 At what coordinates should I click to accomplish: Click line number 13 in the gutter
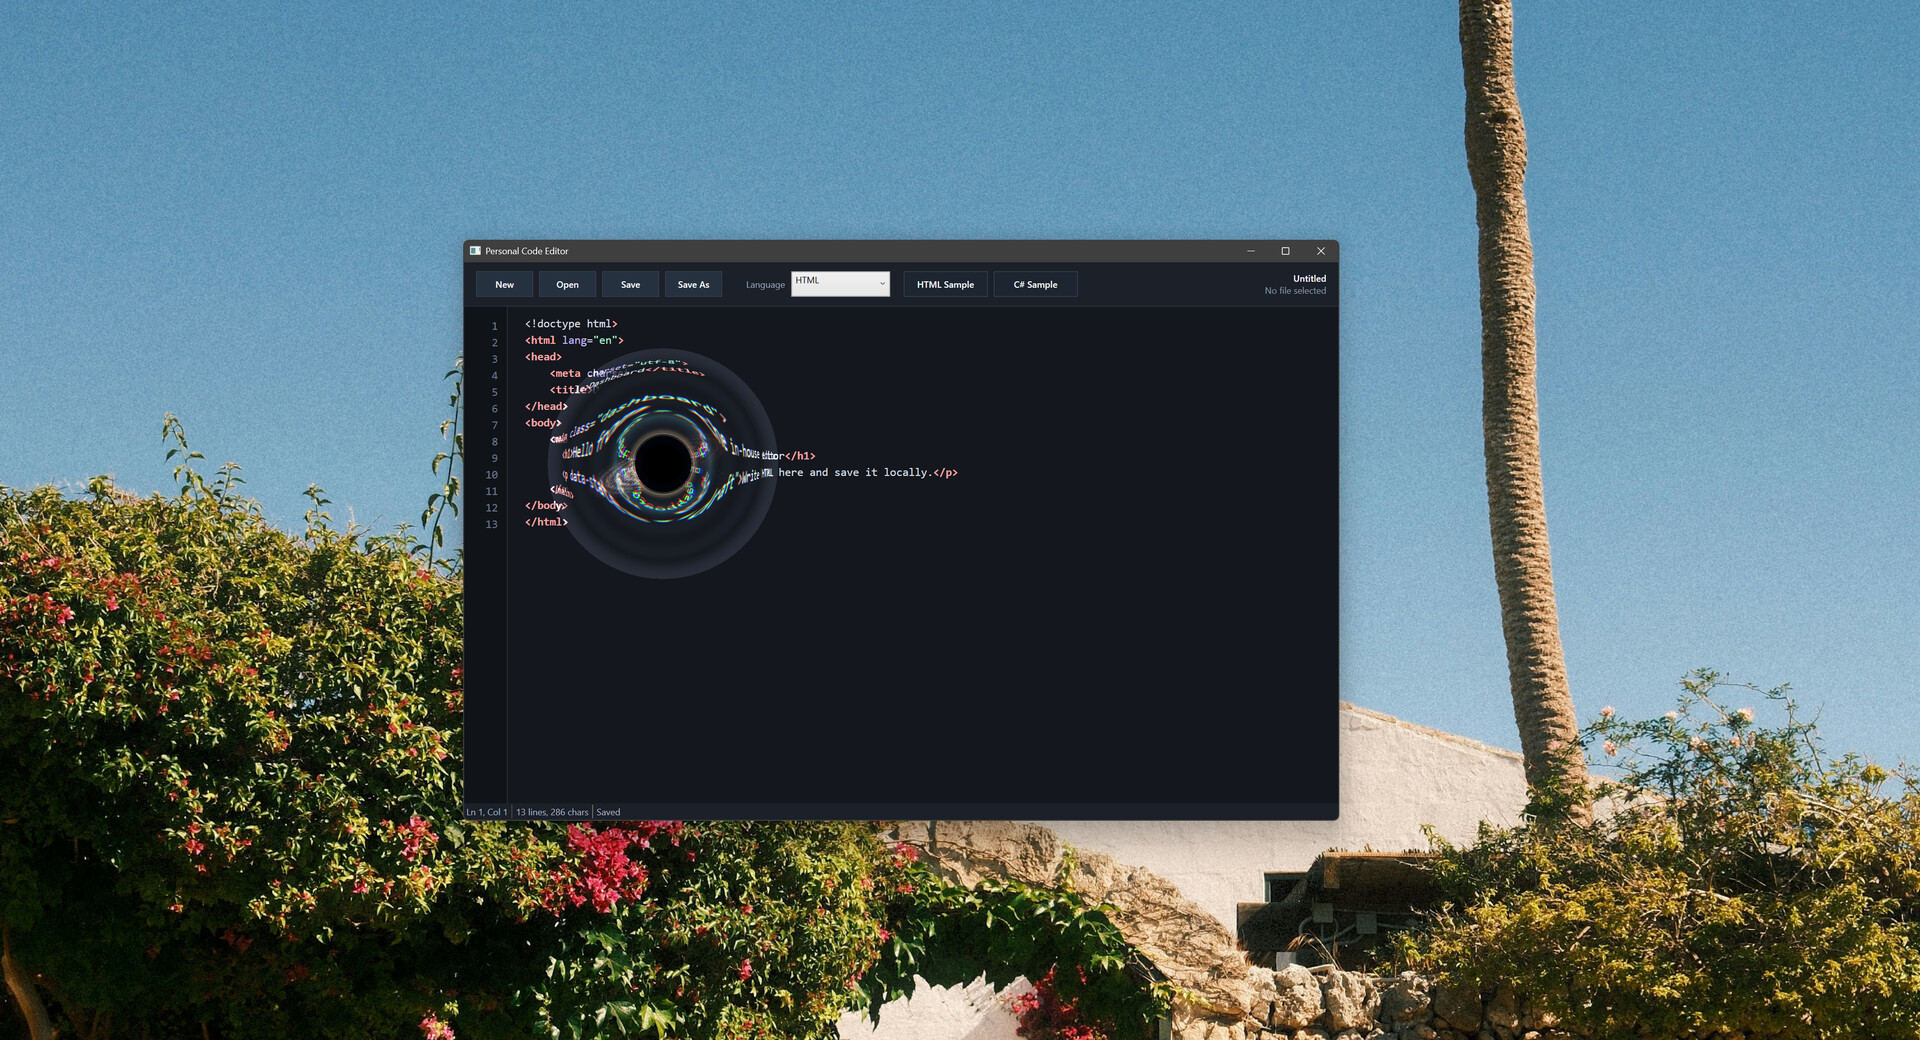pos(491,524)
